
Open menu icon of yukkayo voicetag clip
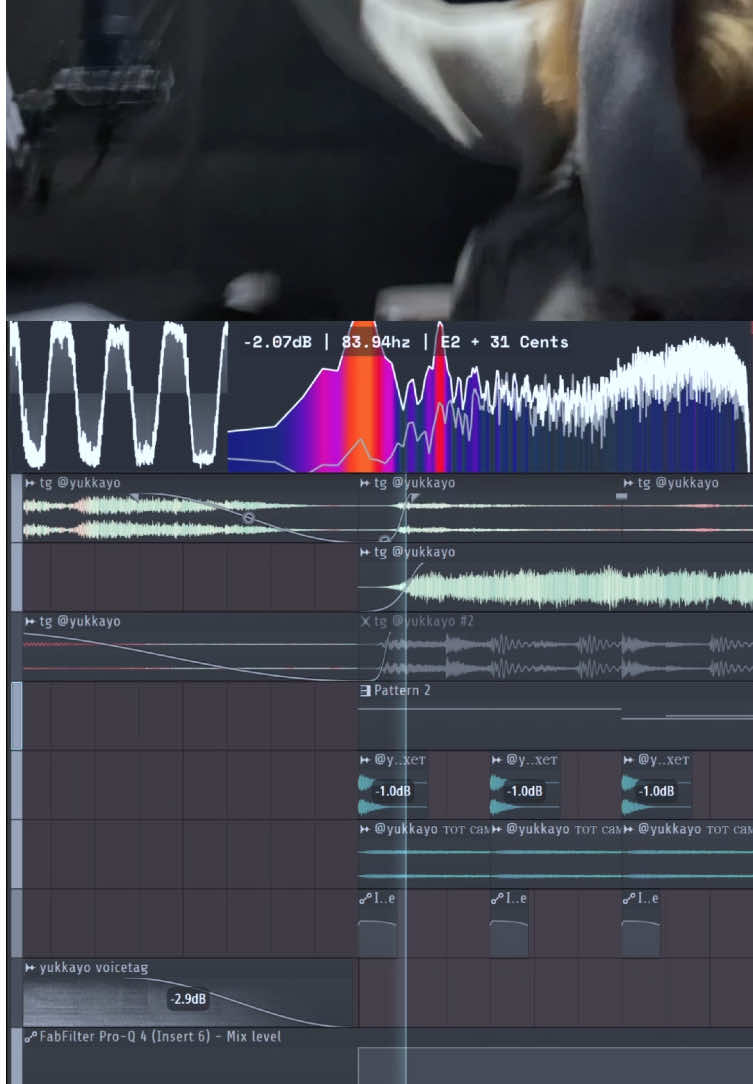coord(30,968)
